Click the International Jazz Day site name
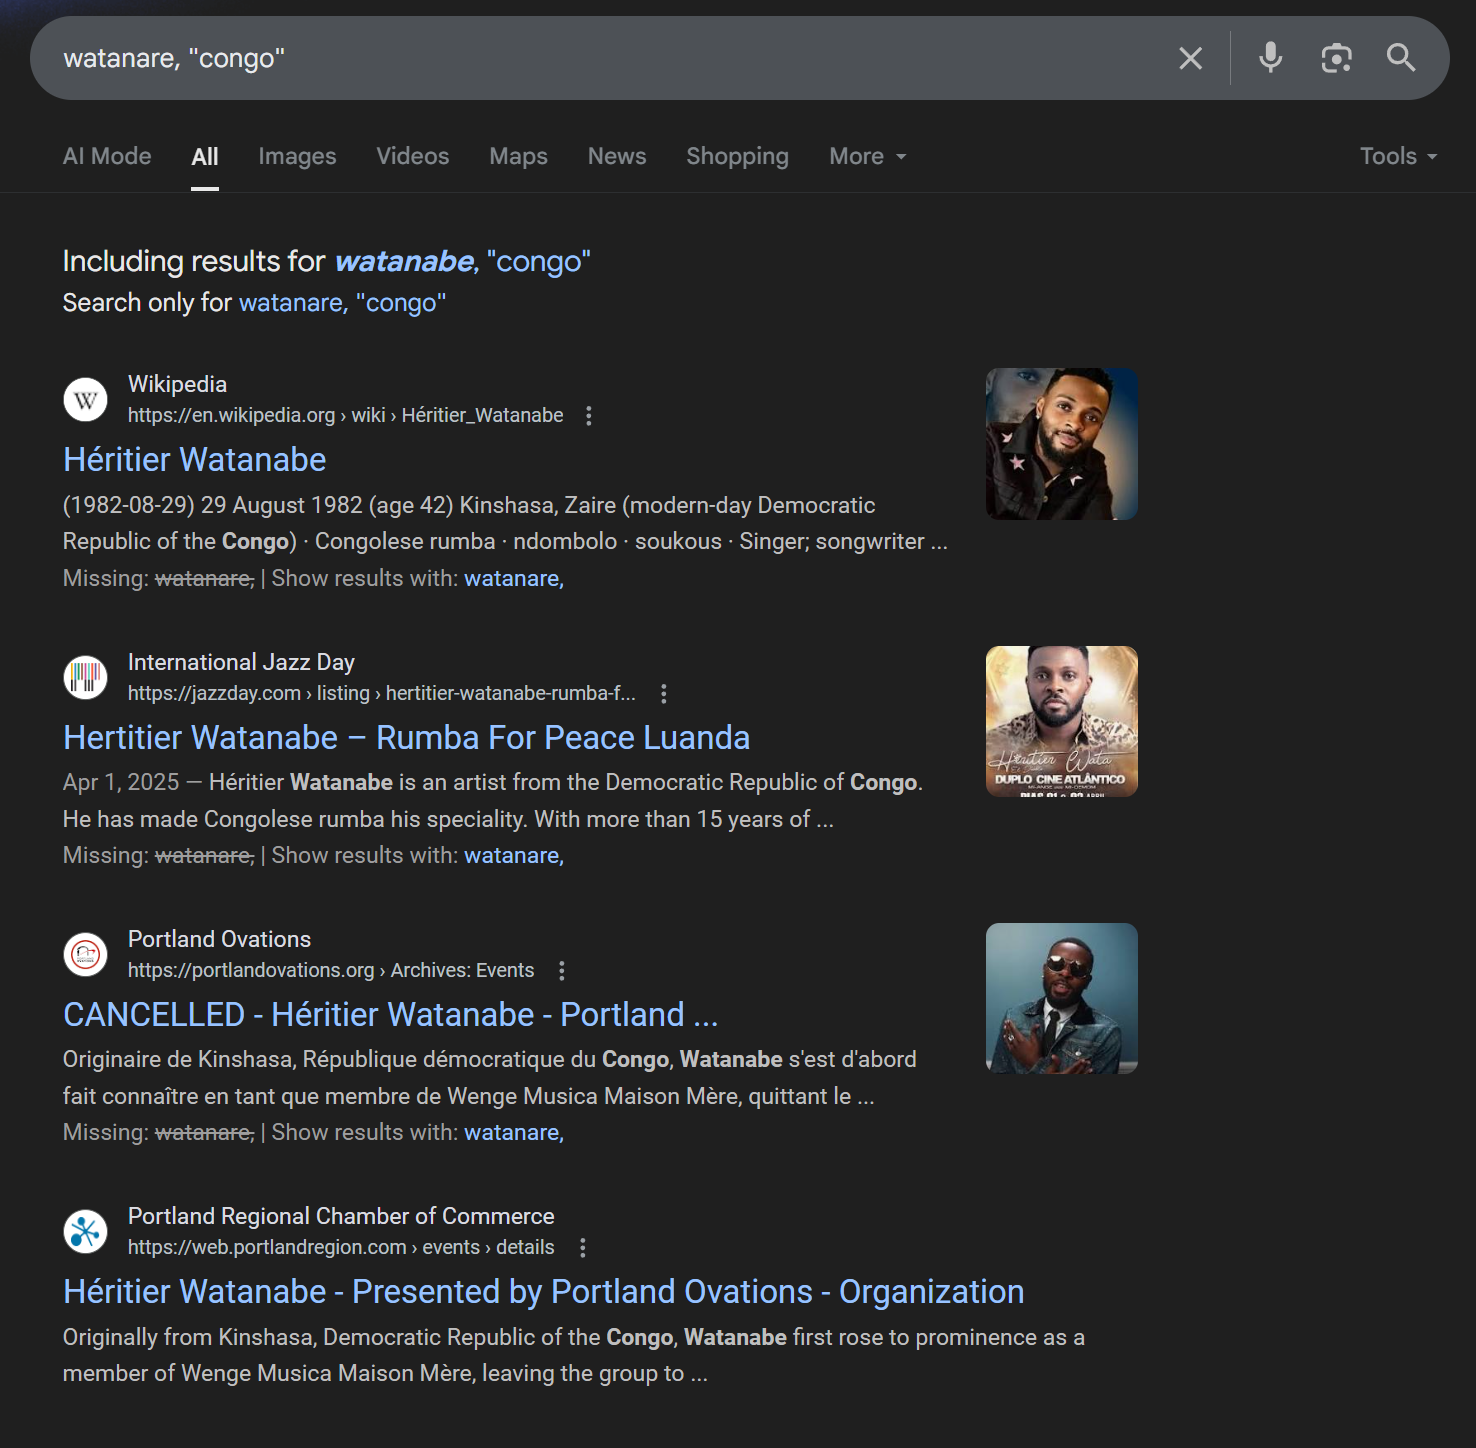Image resolution: width=1476 pixels, height=1448 pixels. 241,662
